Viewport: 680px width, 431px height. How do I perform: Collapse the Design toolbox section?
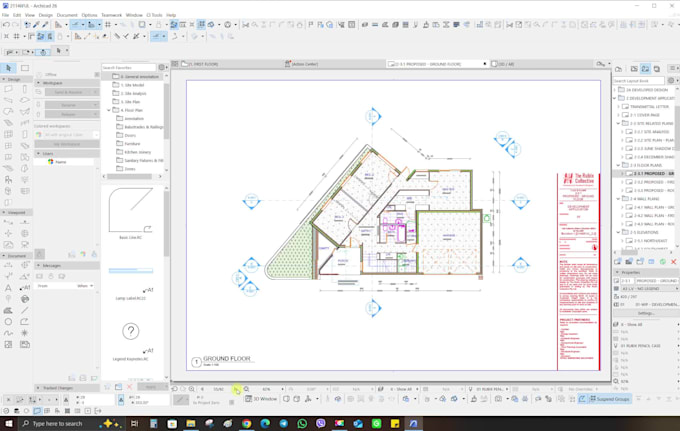[4, 79]
